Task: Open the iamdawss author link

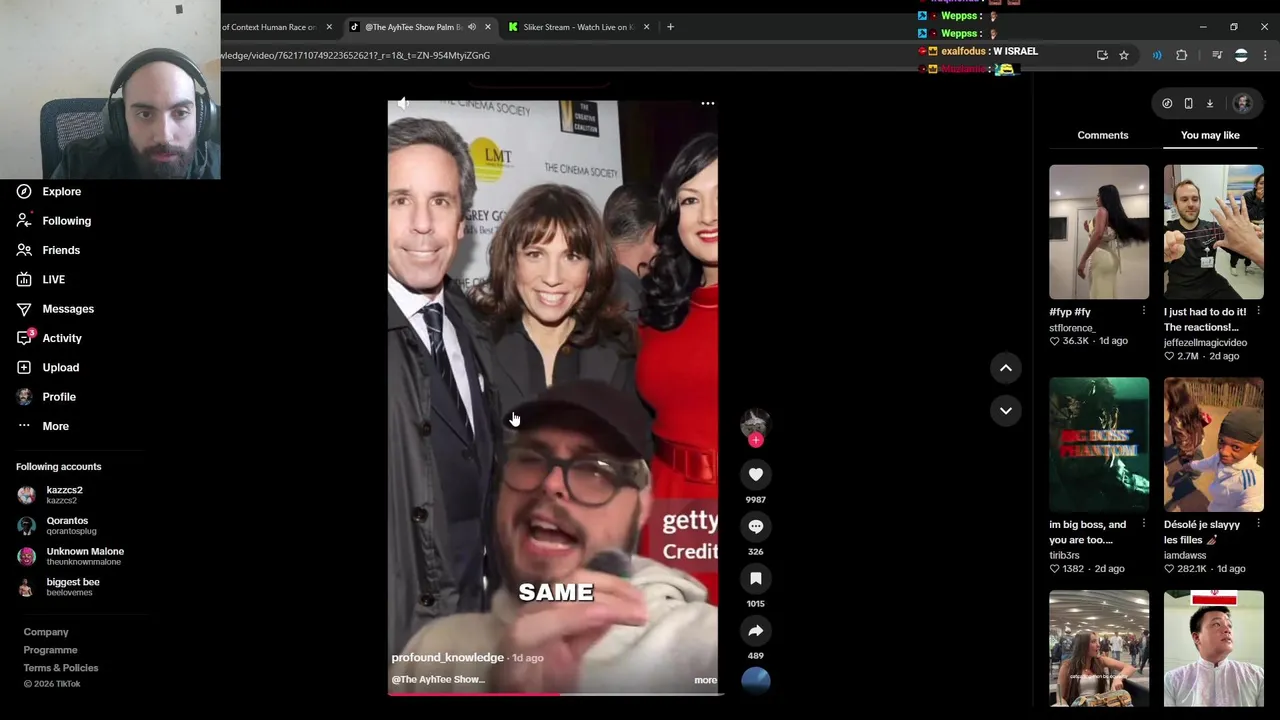Action: pyautogui.click(x=1185, y=556)
